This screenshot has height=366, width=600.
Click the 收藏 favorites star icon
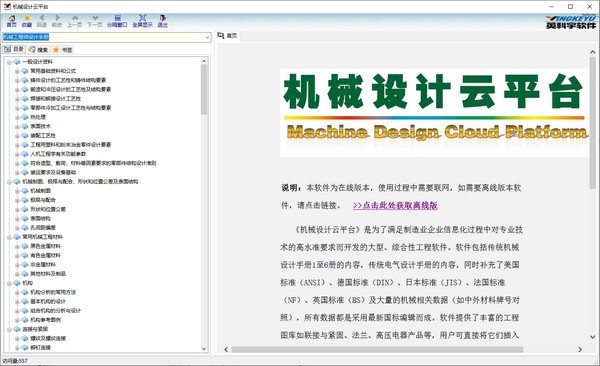pos(27,21)
